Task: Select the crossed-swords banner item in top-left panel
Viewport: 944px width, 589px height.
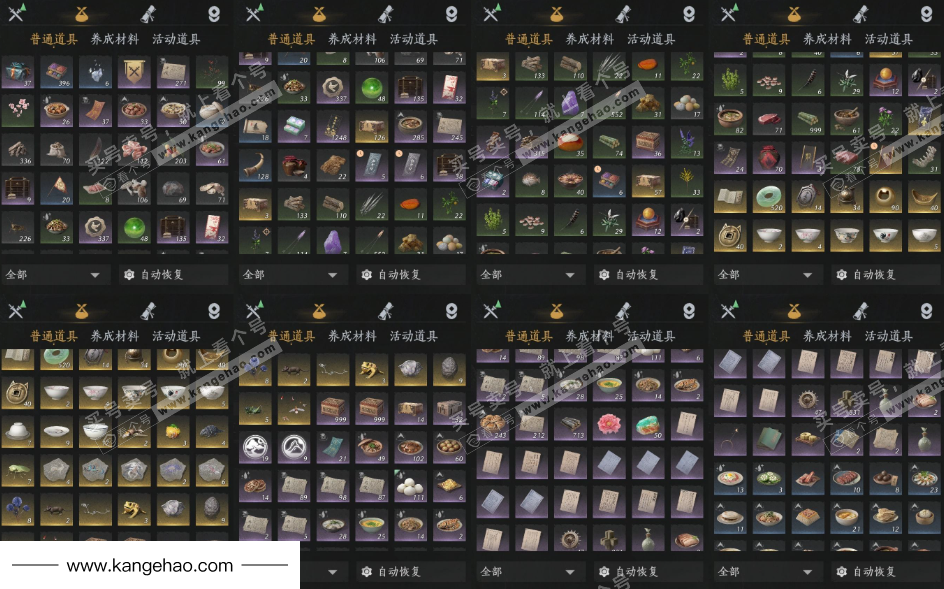Action: click(134, 72)
